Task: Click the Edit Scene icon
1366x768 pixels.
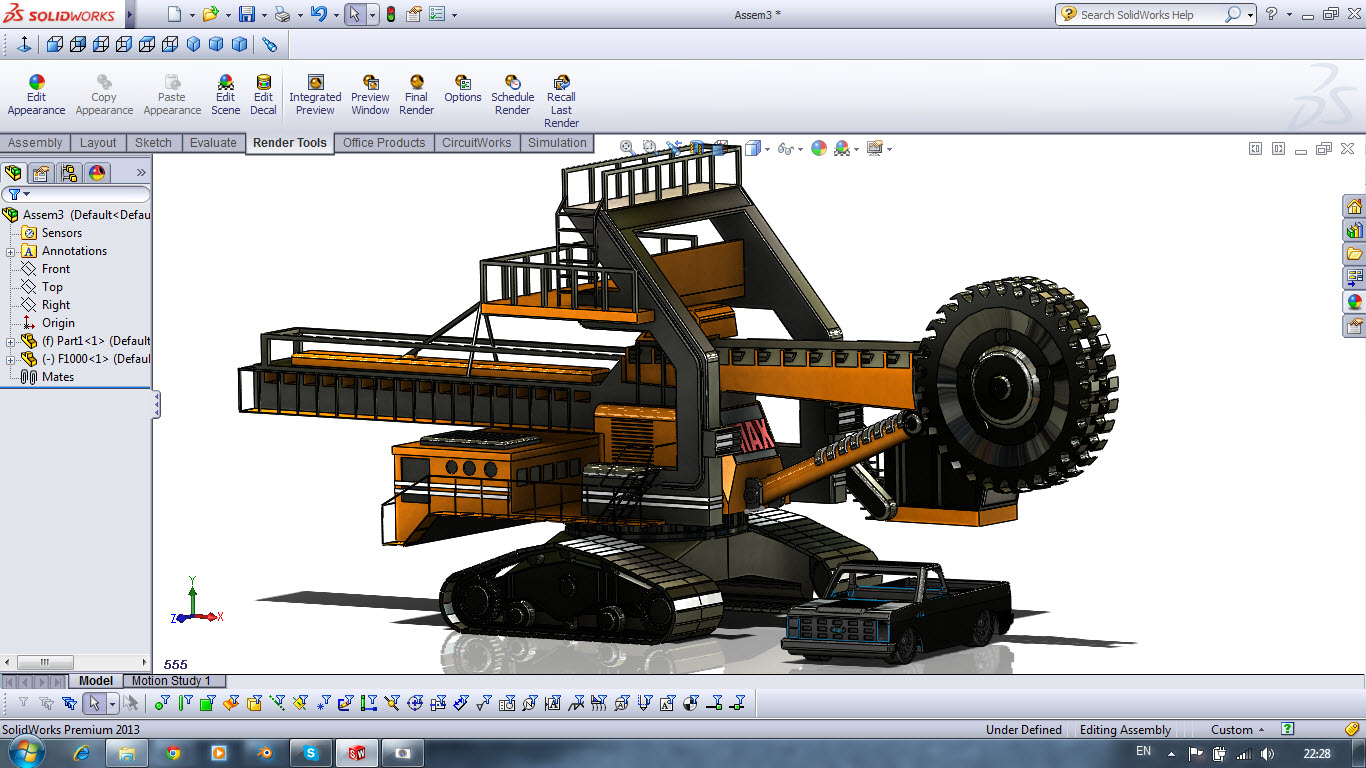Action: (x=225, y=95)
